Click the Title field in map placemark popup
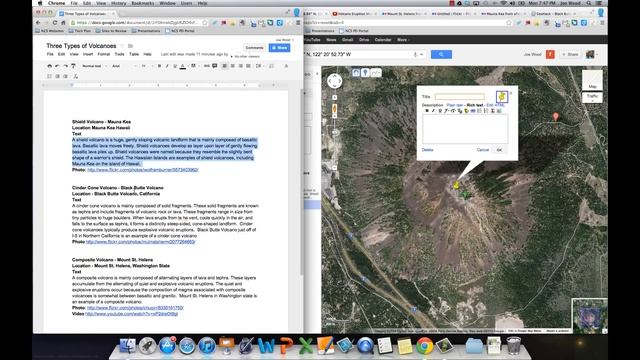640x360 pixels. click(x=460, y=97)
